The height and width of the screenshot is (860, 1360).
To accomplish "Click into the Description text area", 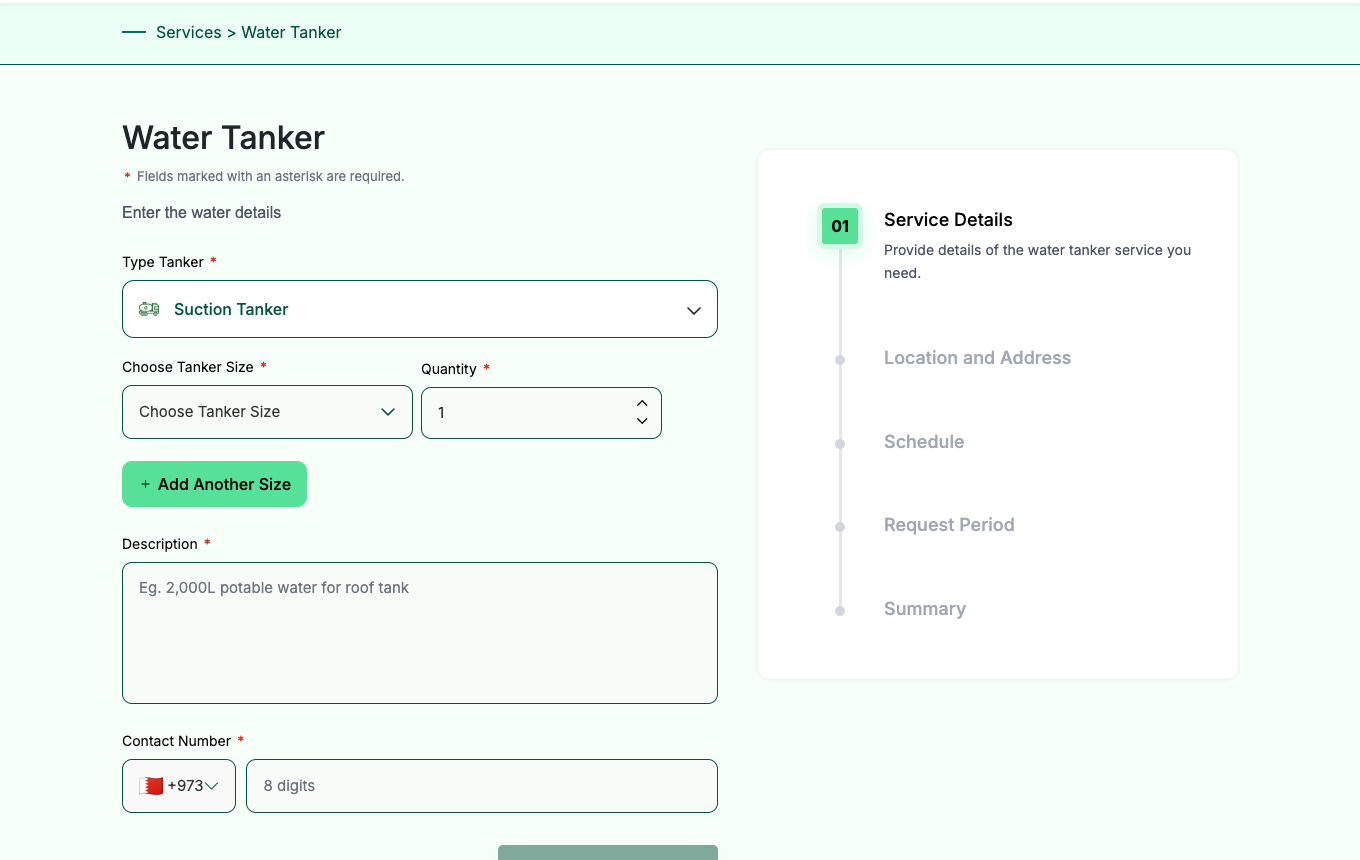I will (420, 633).
